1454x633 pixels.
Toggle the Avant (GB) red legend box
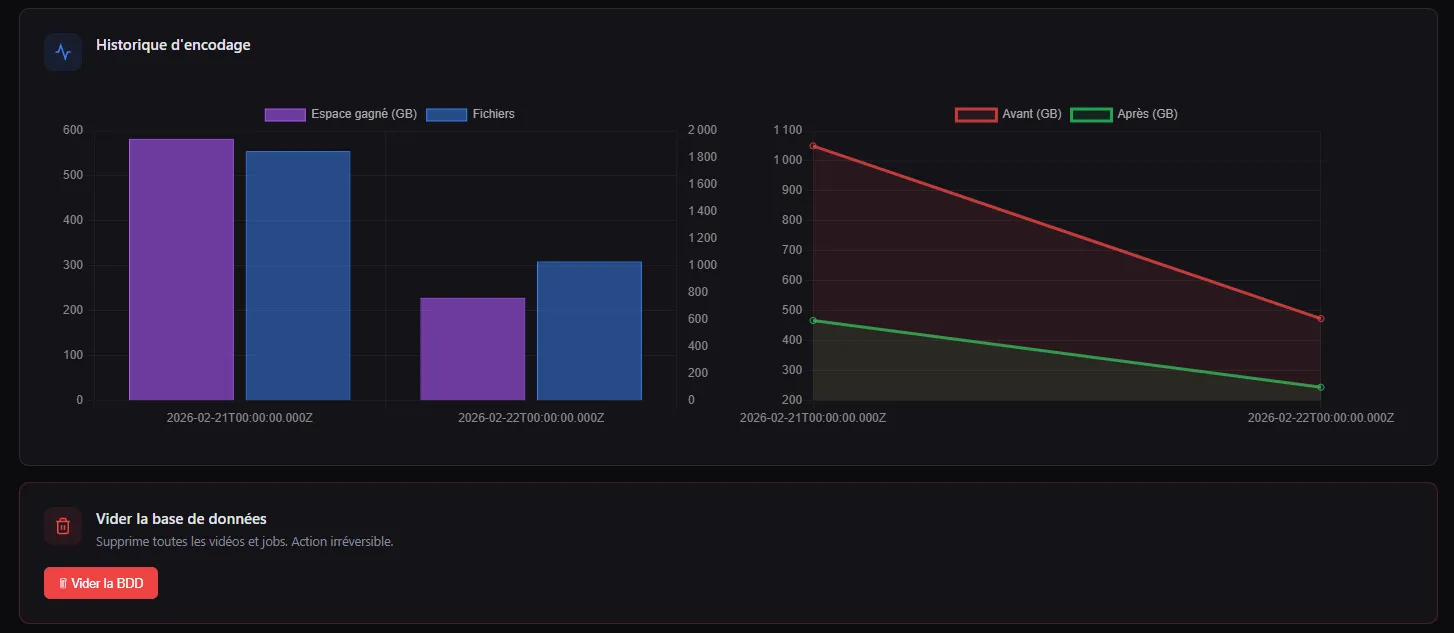coord(977,114)
